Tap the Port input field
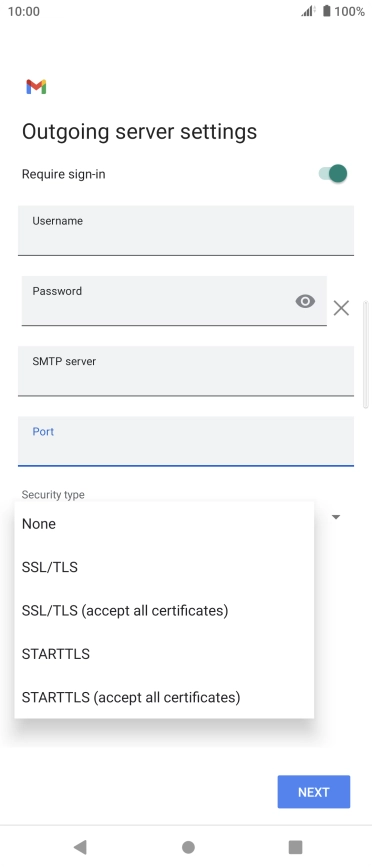 (x=186, y=441)
